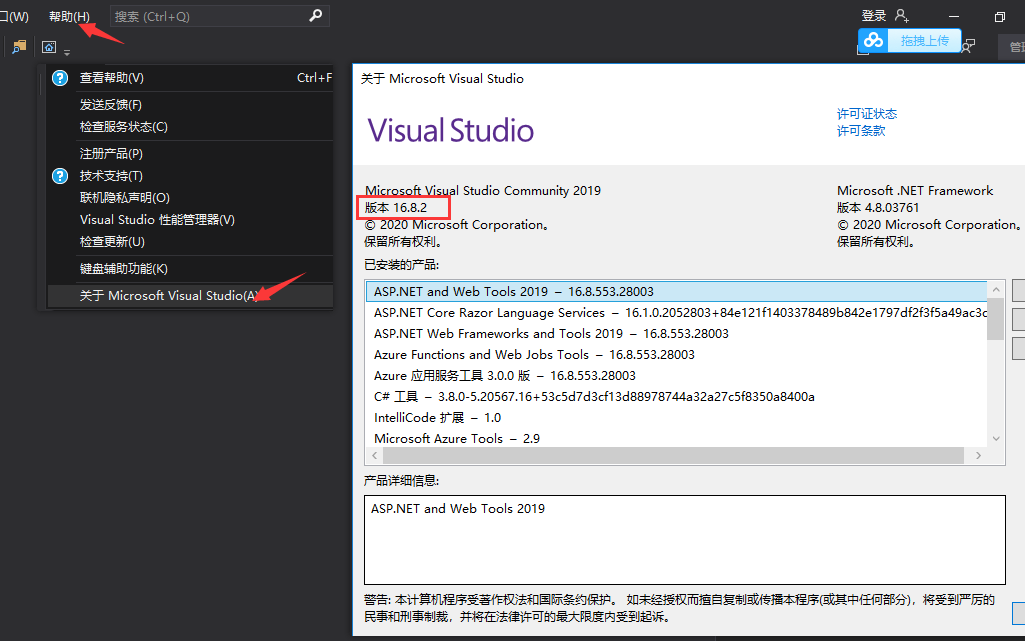Click the home window icon in the toolbar
The image size is (1025, 641).
[x=48, y=47]
